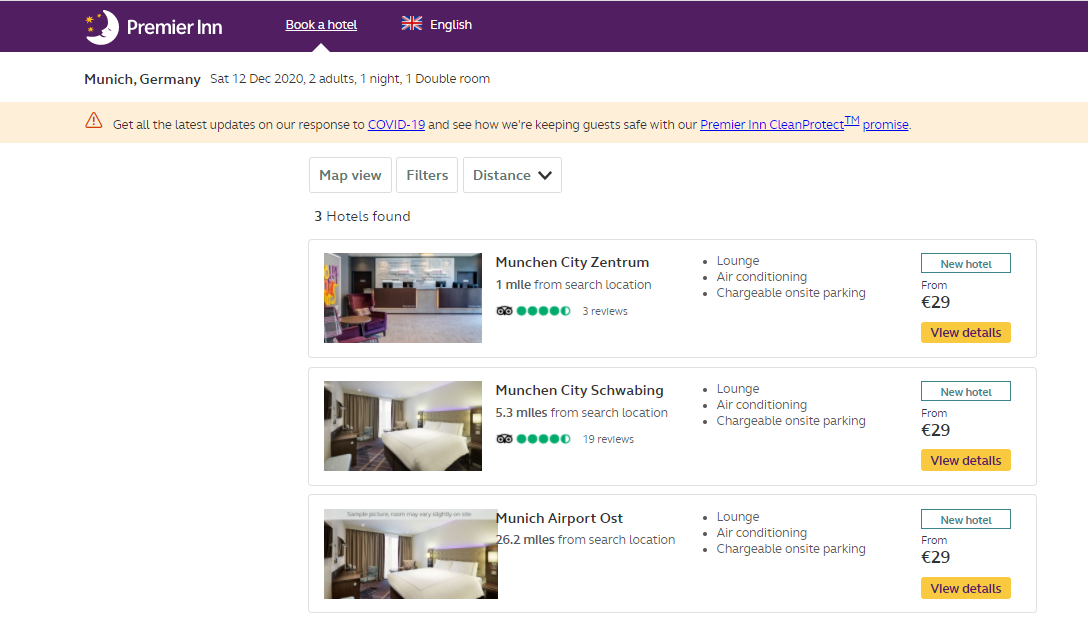Click New hotel badge on Munchen City Schwabing
1088x627 pixels.
click(966, 392)
